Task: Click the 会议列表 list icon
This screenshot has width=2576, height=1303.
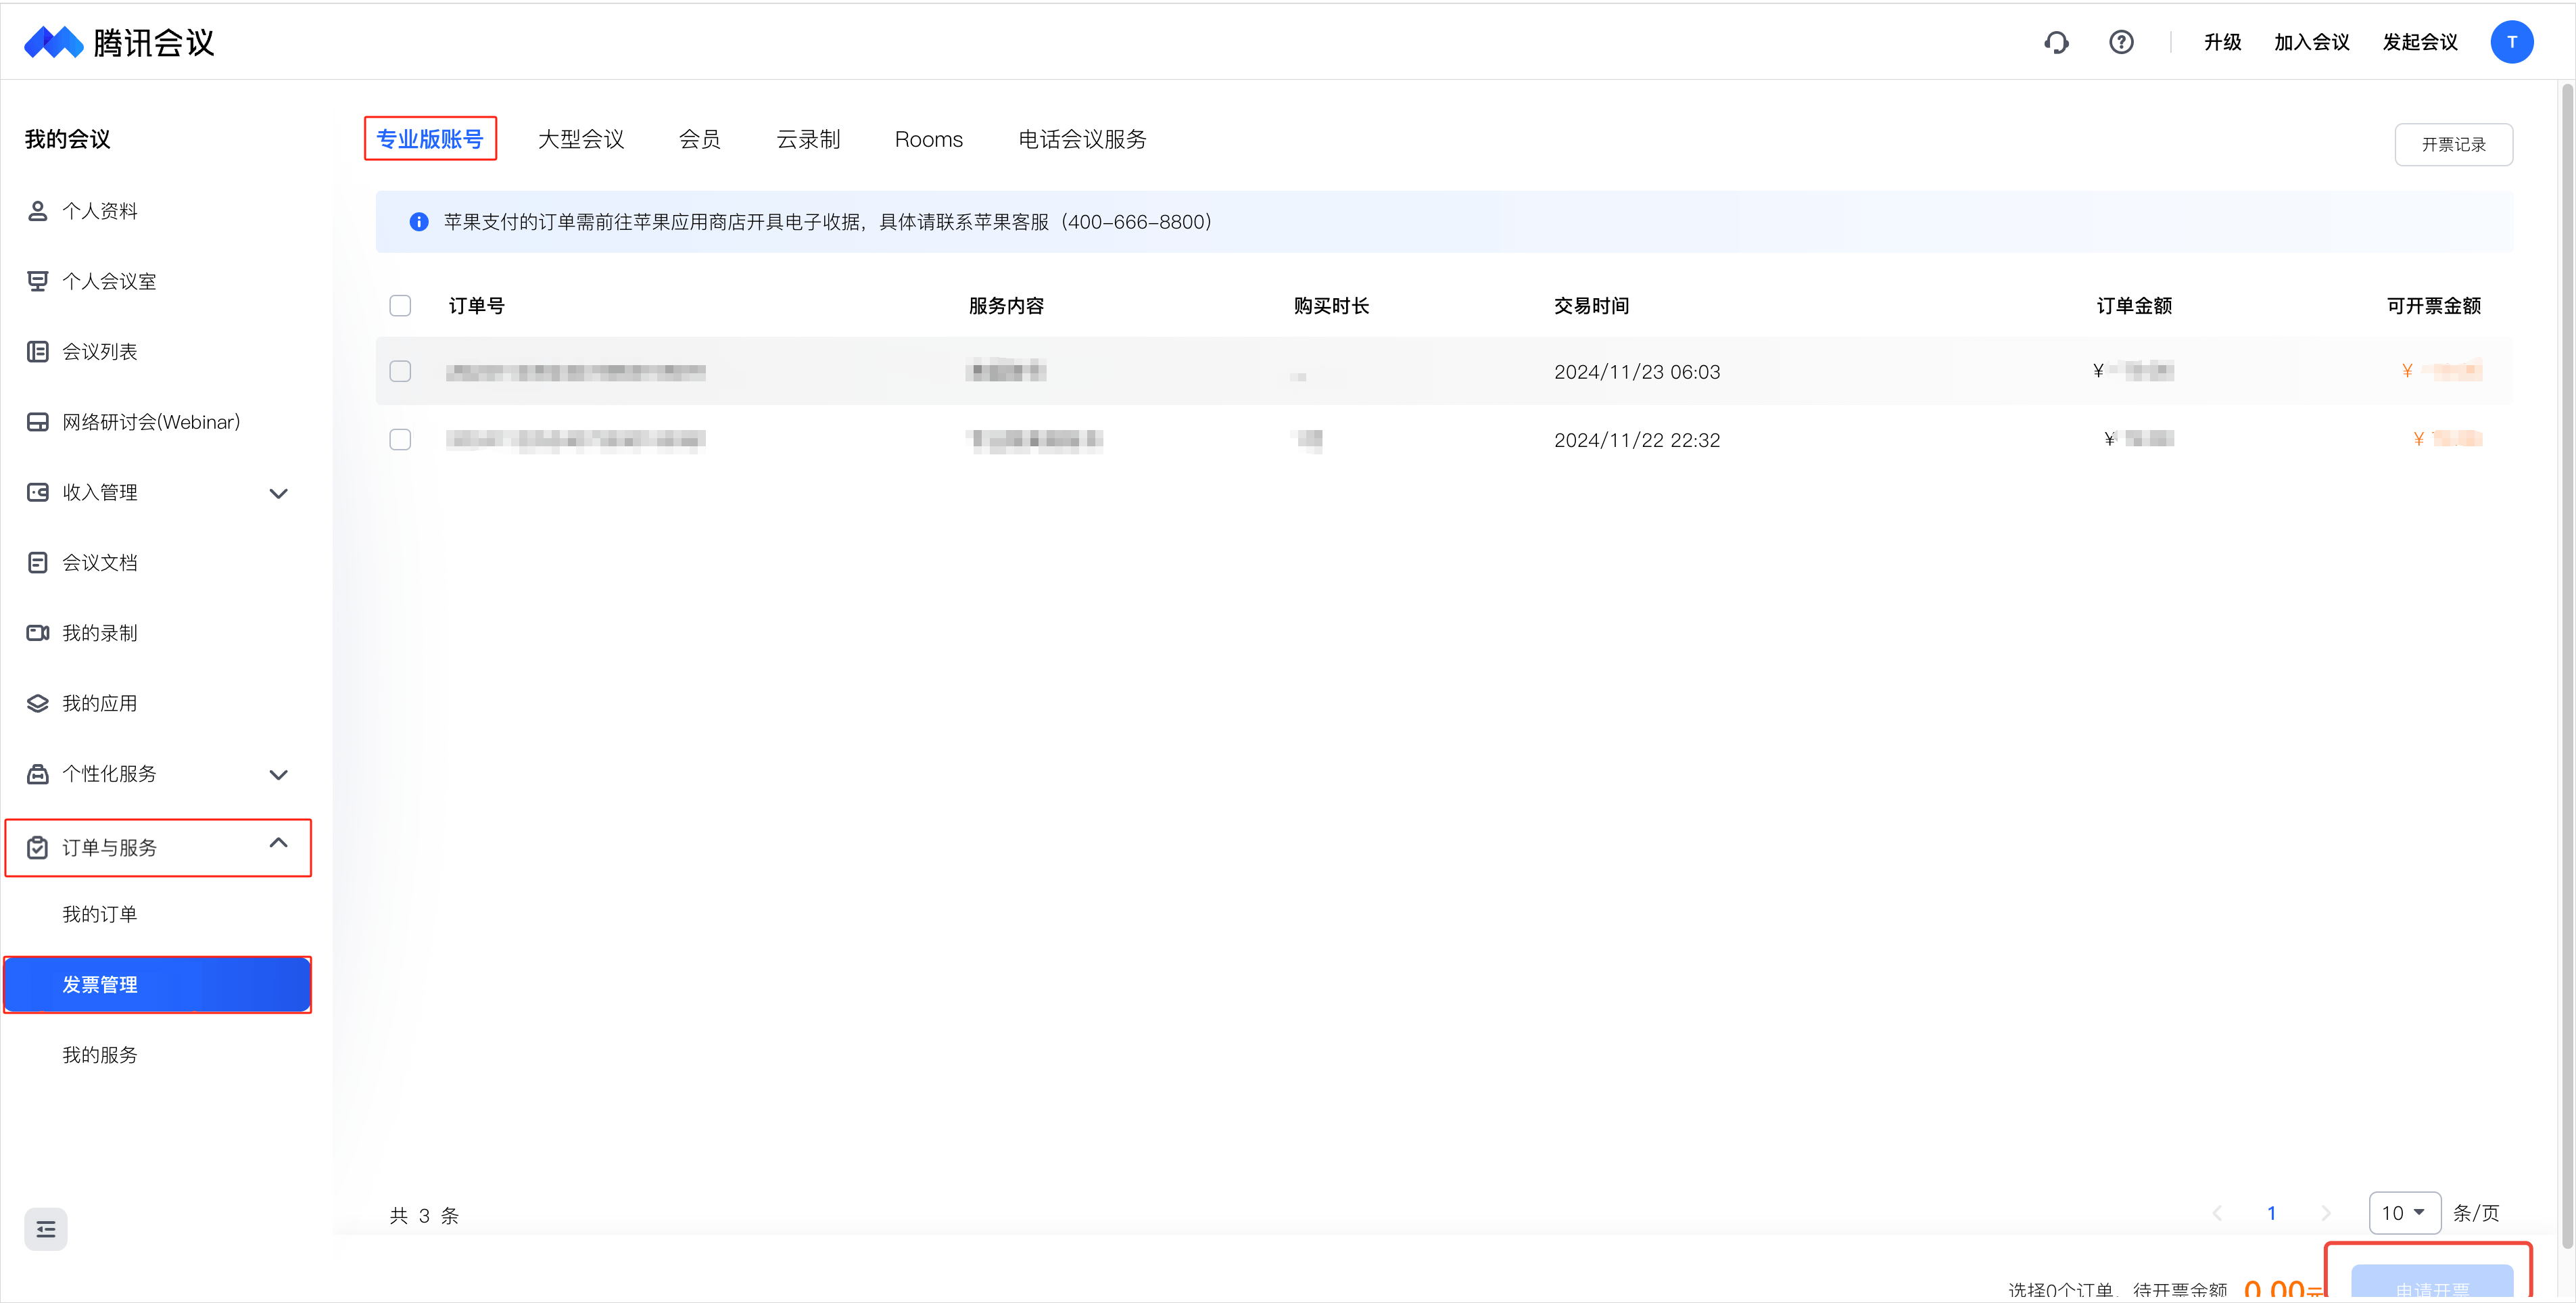Action: 38,352
